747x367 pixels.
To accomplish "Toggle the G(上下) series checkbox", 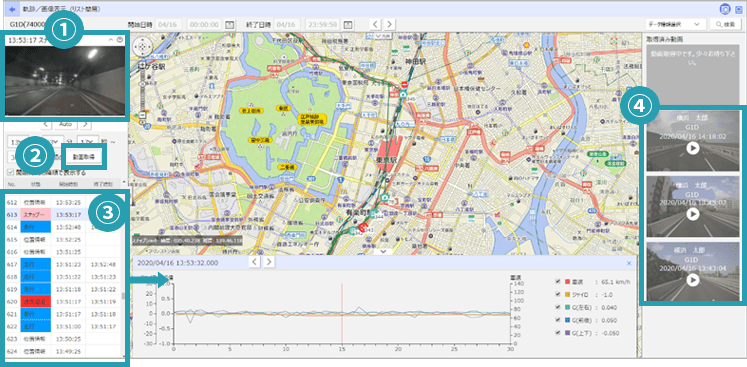I will (558, 333).
